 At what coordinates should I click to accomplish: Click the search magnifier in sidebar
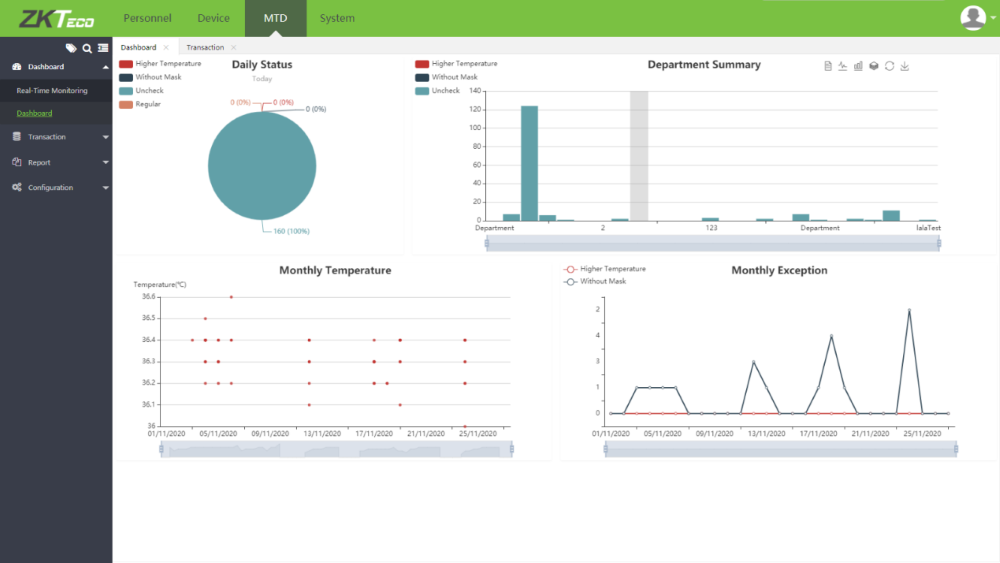(x=87, y=48)
